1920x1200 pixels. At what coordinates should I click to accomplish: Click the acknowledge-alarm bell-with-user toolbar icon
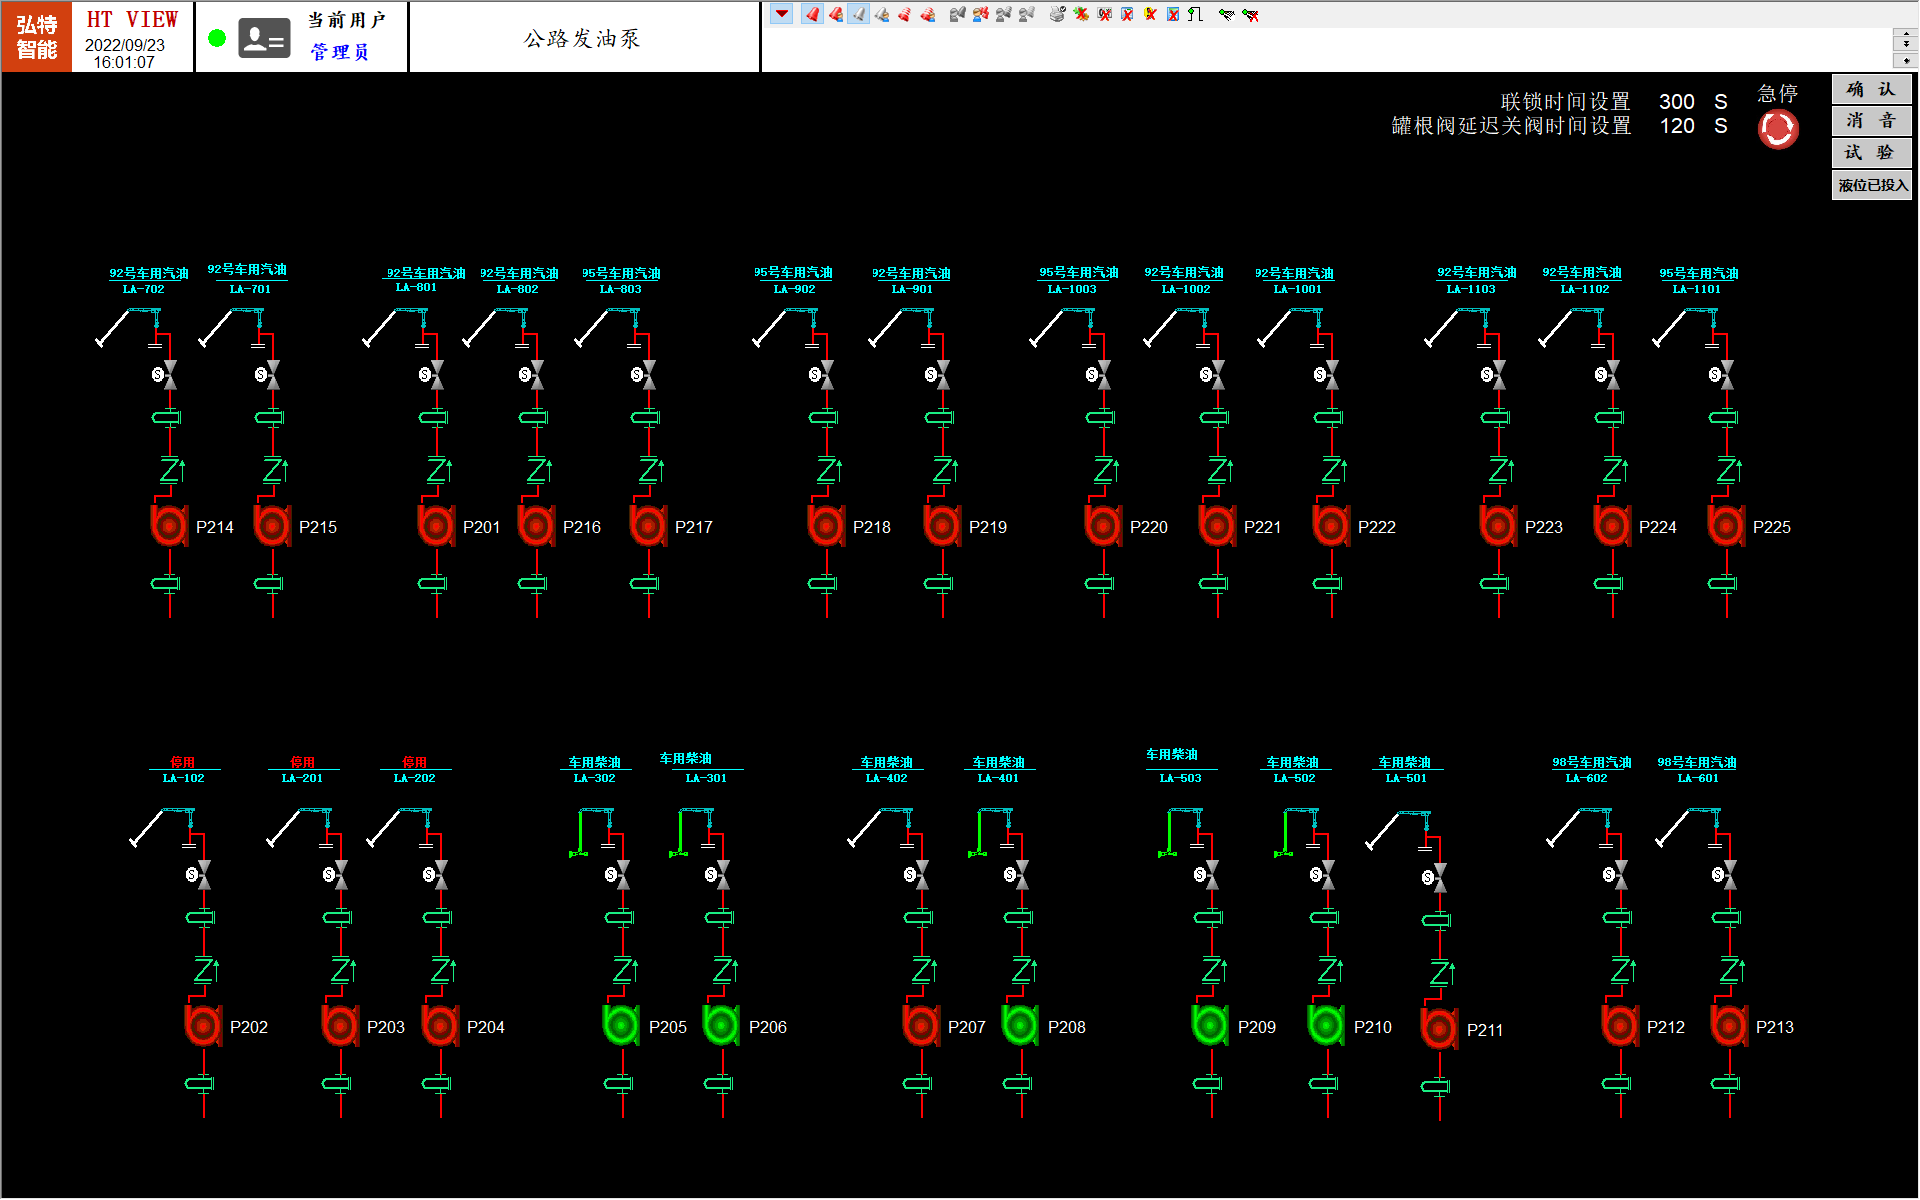pos(836,15)
